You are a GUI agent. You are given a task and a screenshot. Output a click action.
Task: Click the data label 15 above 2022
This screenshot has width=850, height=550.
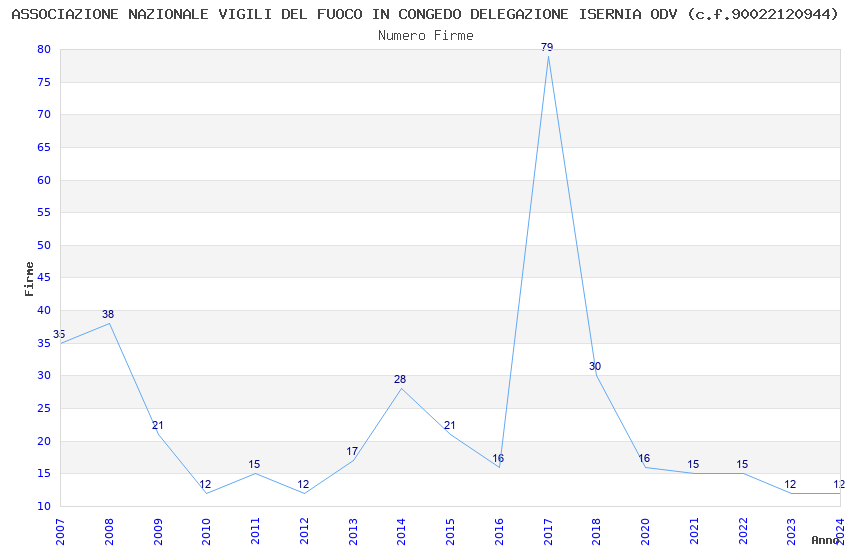tap(742, 464)
